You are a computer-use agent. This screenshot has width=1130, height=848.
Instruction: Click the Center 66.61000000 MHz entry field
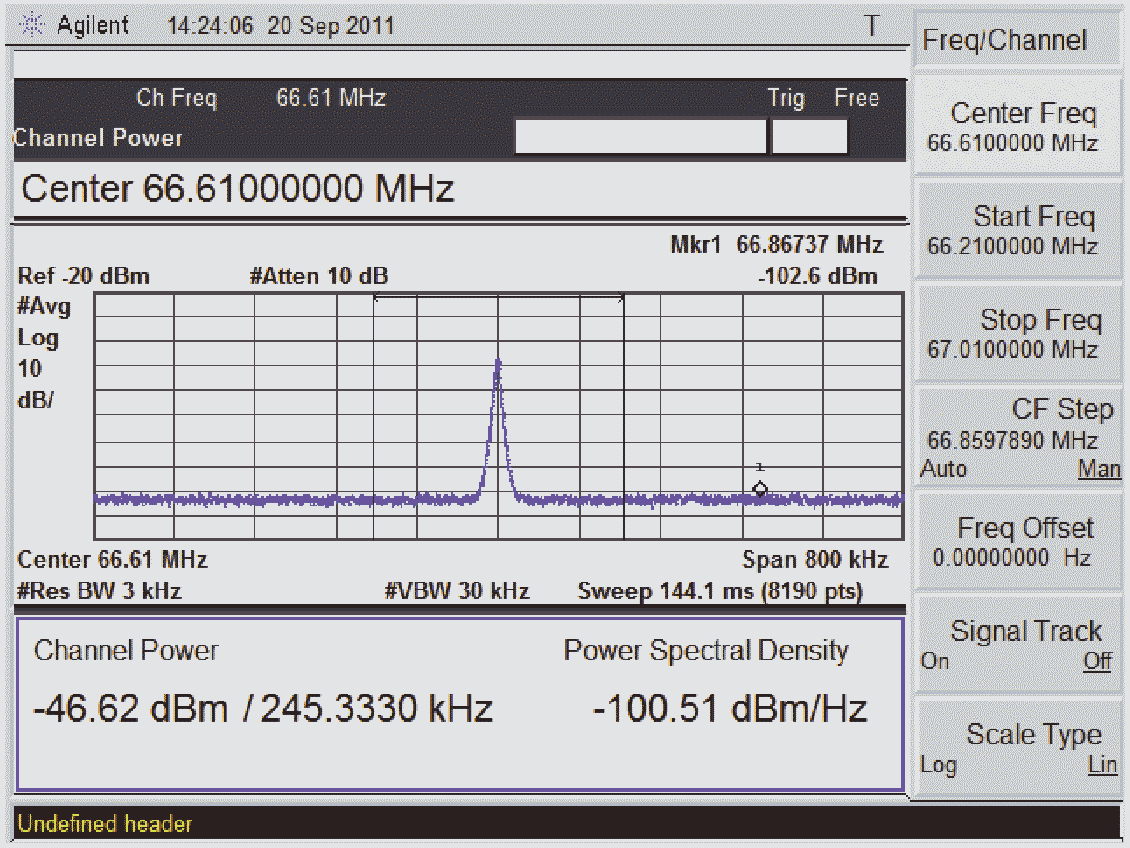(x=460, y=189)
